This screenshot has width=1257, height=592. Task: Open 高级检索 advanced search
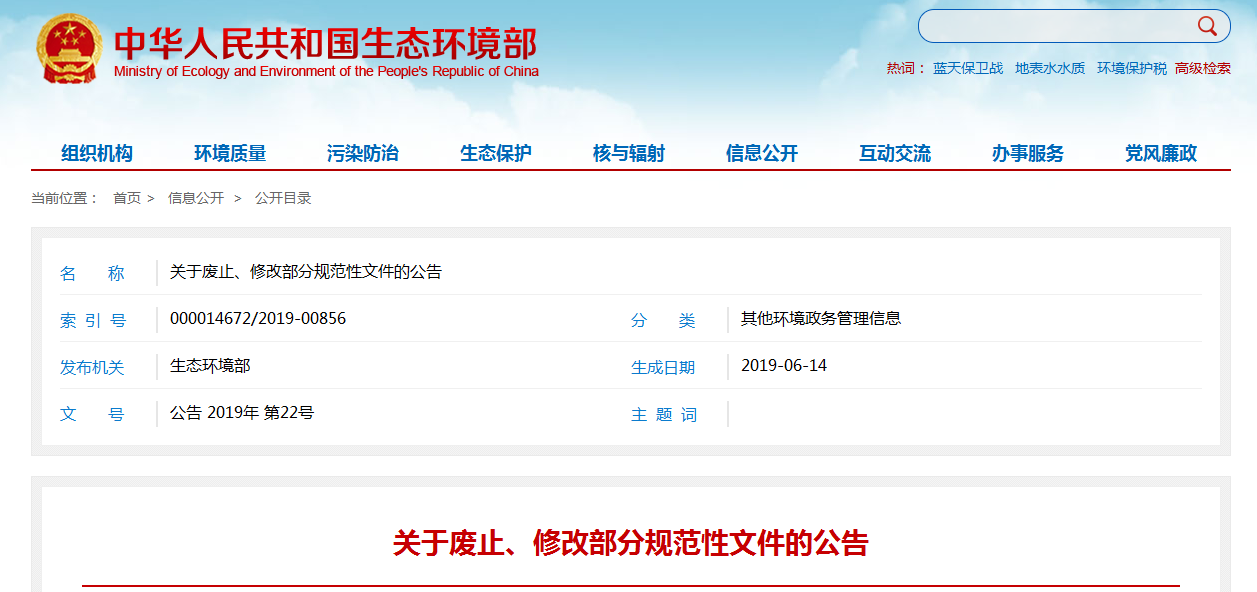tap(1203, 68)
